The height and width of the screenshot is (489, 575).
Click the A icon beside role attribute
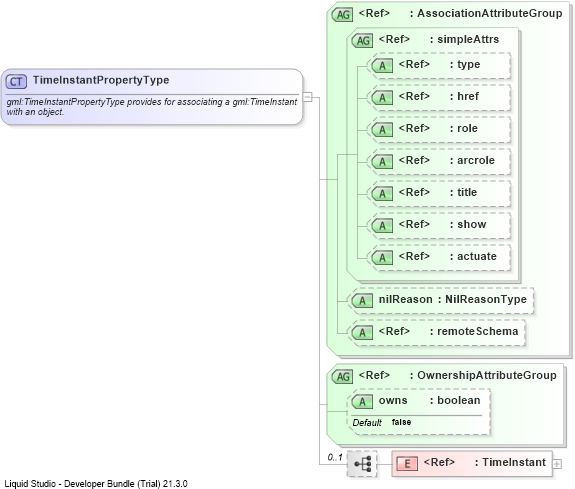tap(382, 129)
